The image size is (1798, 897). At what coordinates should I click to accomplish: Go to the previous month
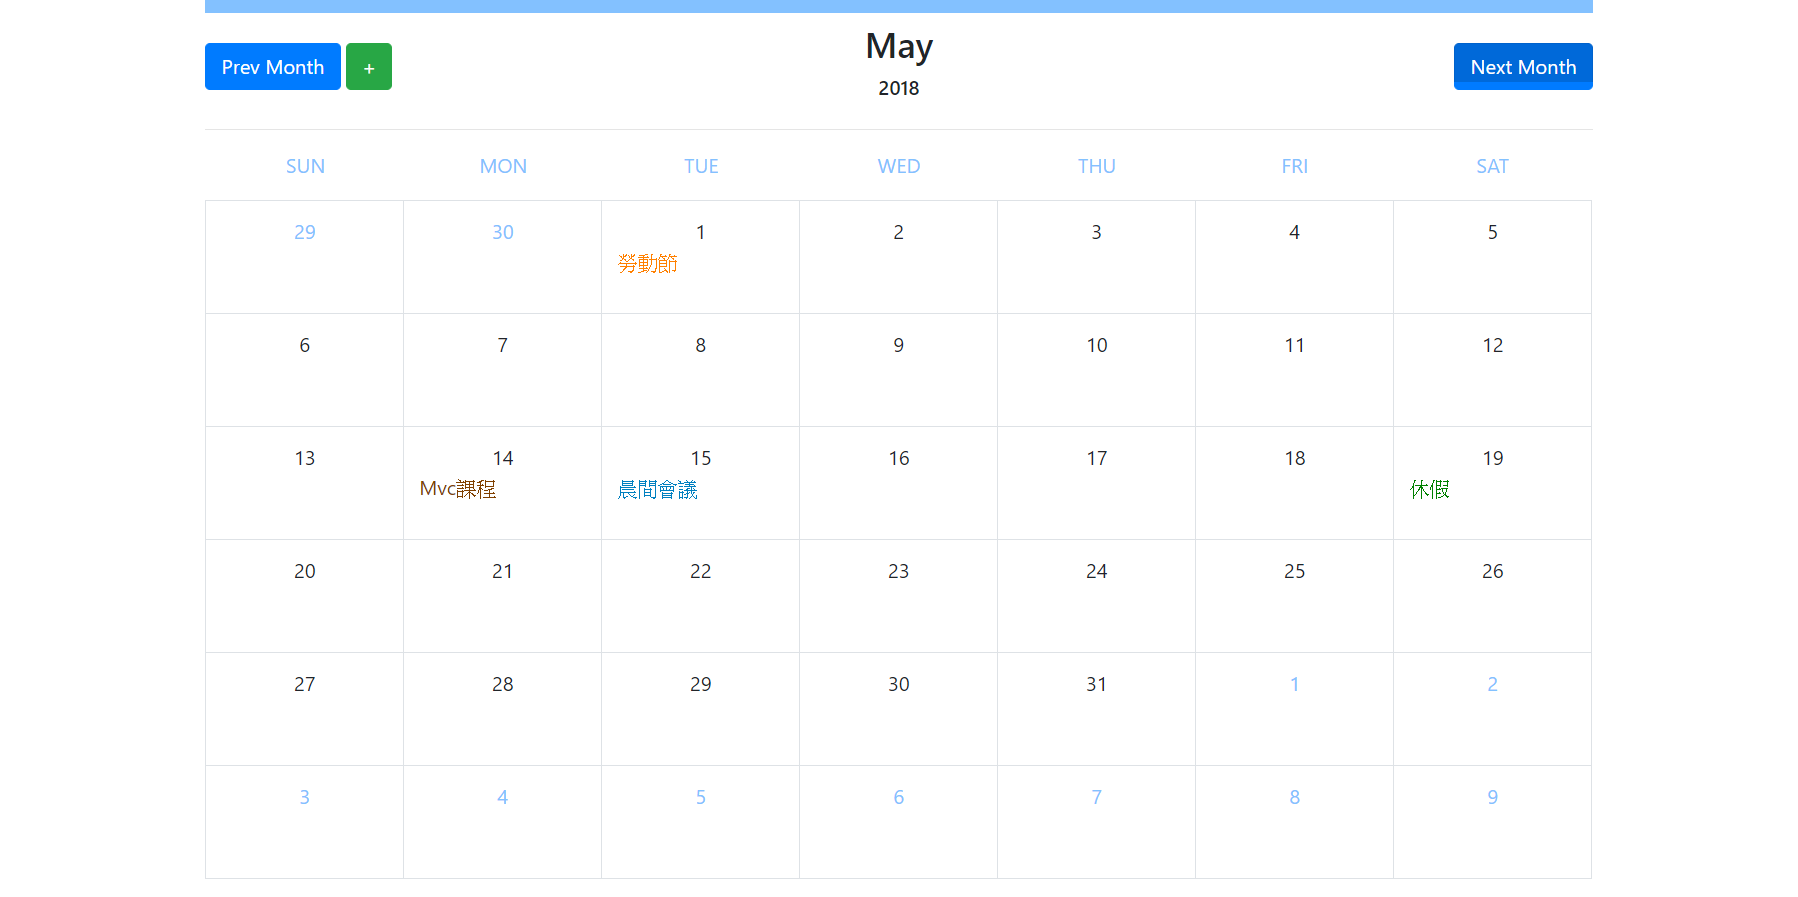click(x=272, y=67)
